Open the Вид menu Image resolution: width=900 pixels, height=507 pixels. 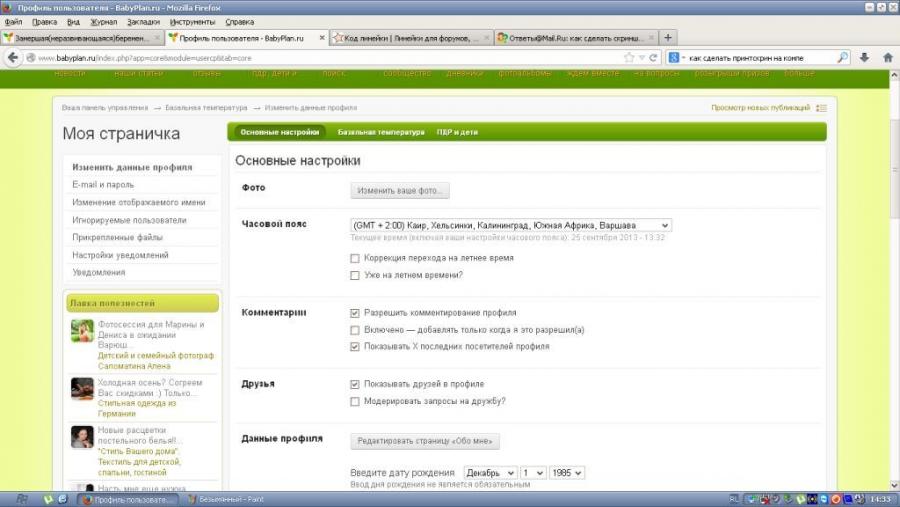(73, 22)
